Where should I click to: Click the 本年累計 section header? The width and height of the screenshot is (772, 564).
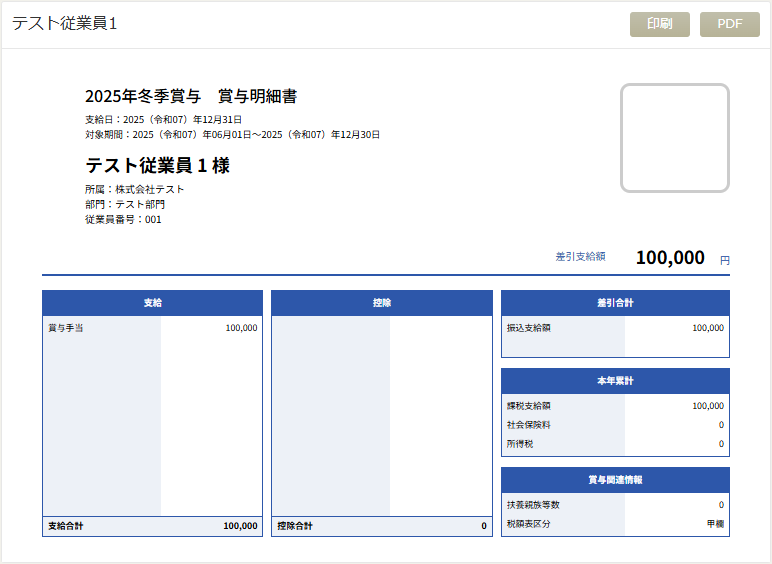[615, 381]
